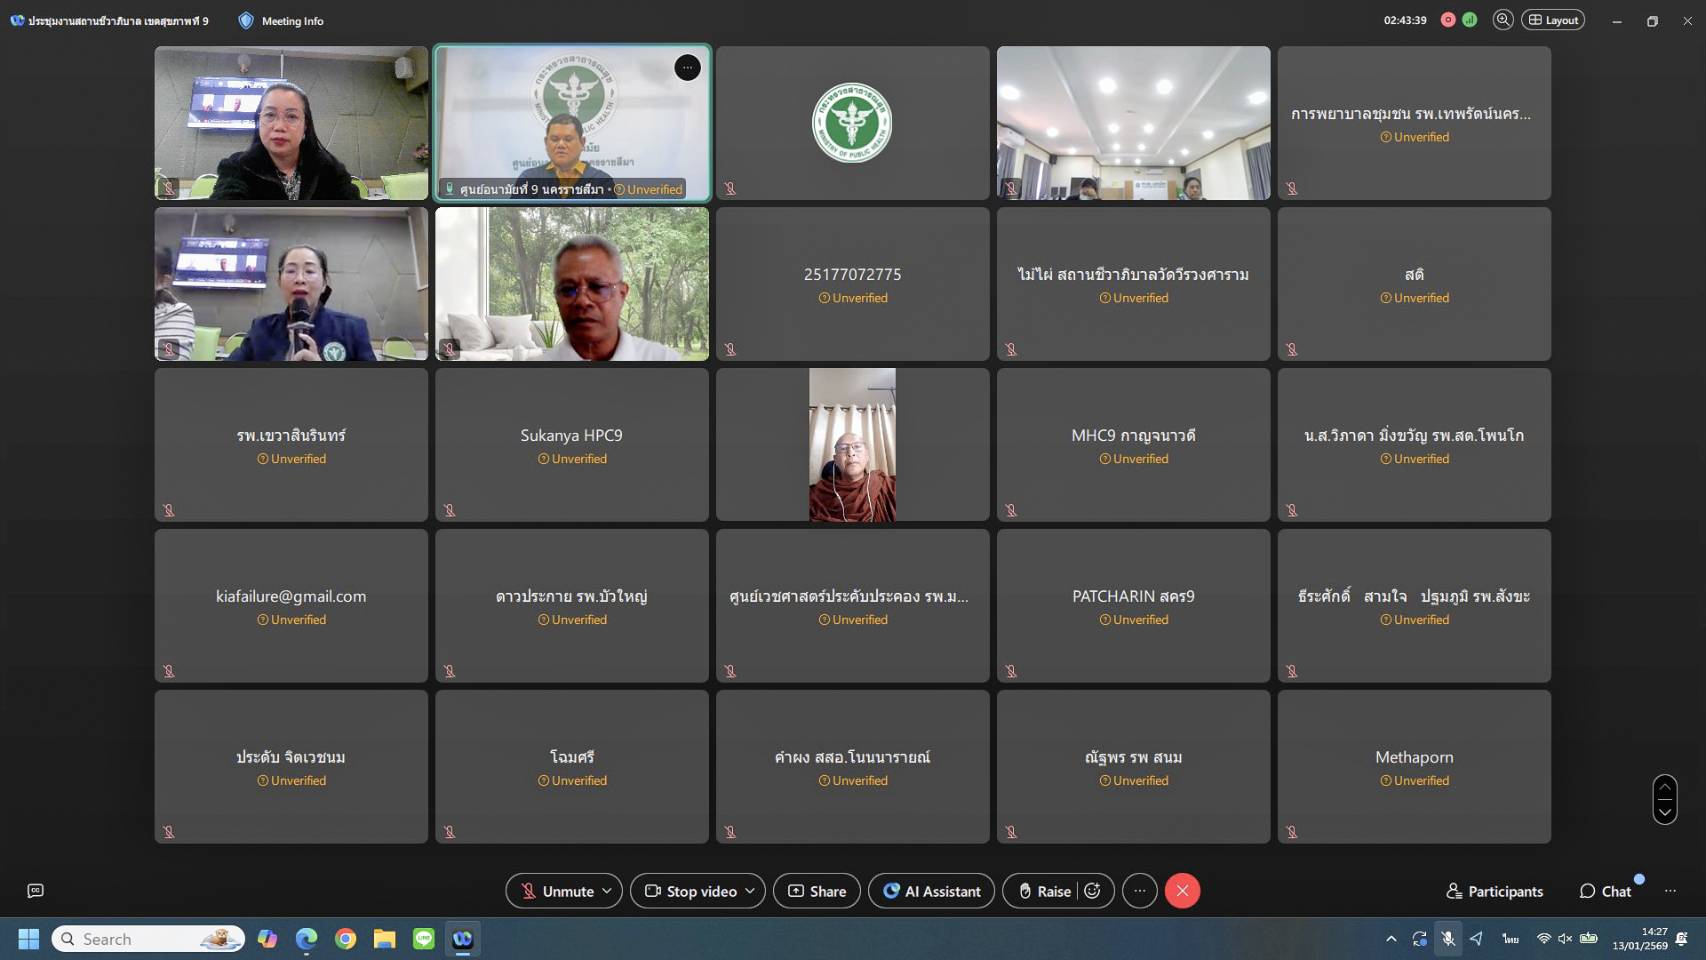The width and height of the screenshot is (1706, 960).
Task: Click the red recording indicator icon
Action: click(x=1447, y=20)
